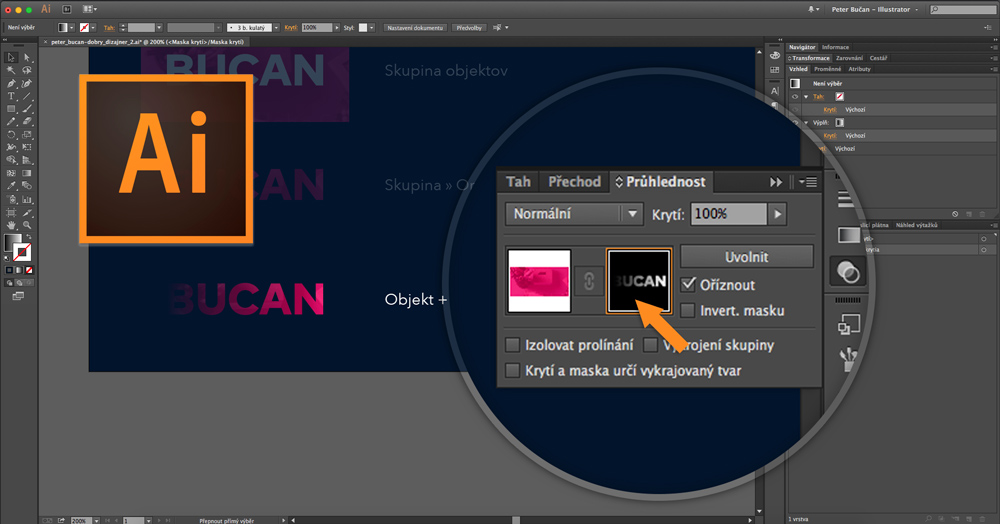Click the search field in the menu bar

tap(963, 10)
